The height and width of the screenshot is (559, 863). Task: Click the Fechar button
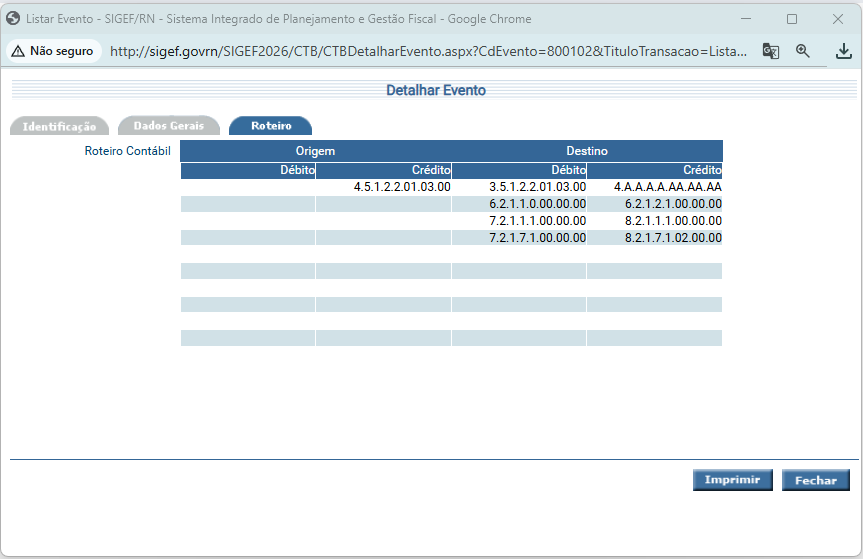pos(815,481)
